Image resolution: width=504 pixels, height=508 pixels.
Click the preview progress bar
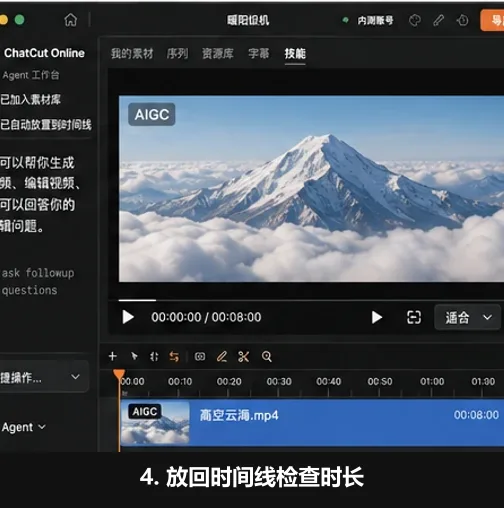tap(311, 300)
